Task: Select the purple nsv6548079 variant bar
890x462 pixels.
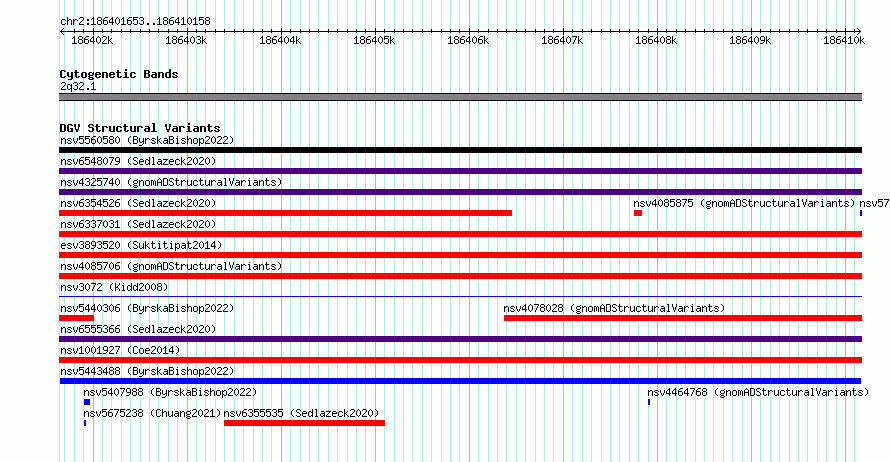Action: (460, 171)
